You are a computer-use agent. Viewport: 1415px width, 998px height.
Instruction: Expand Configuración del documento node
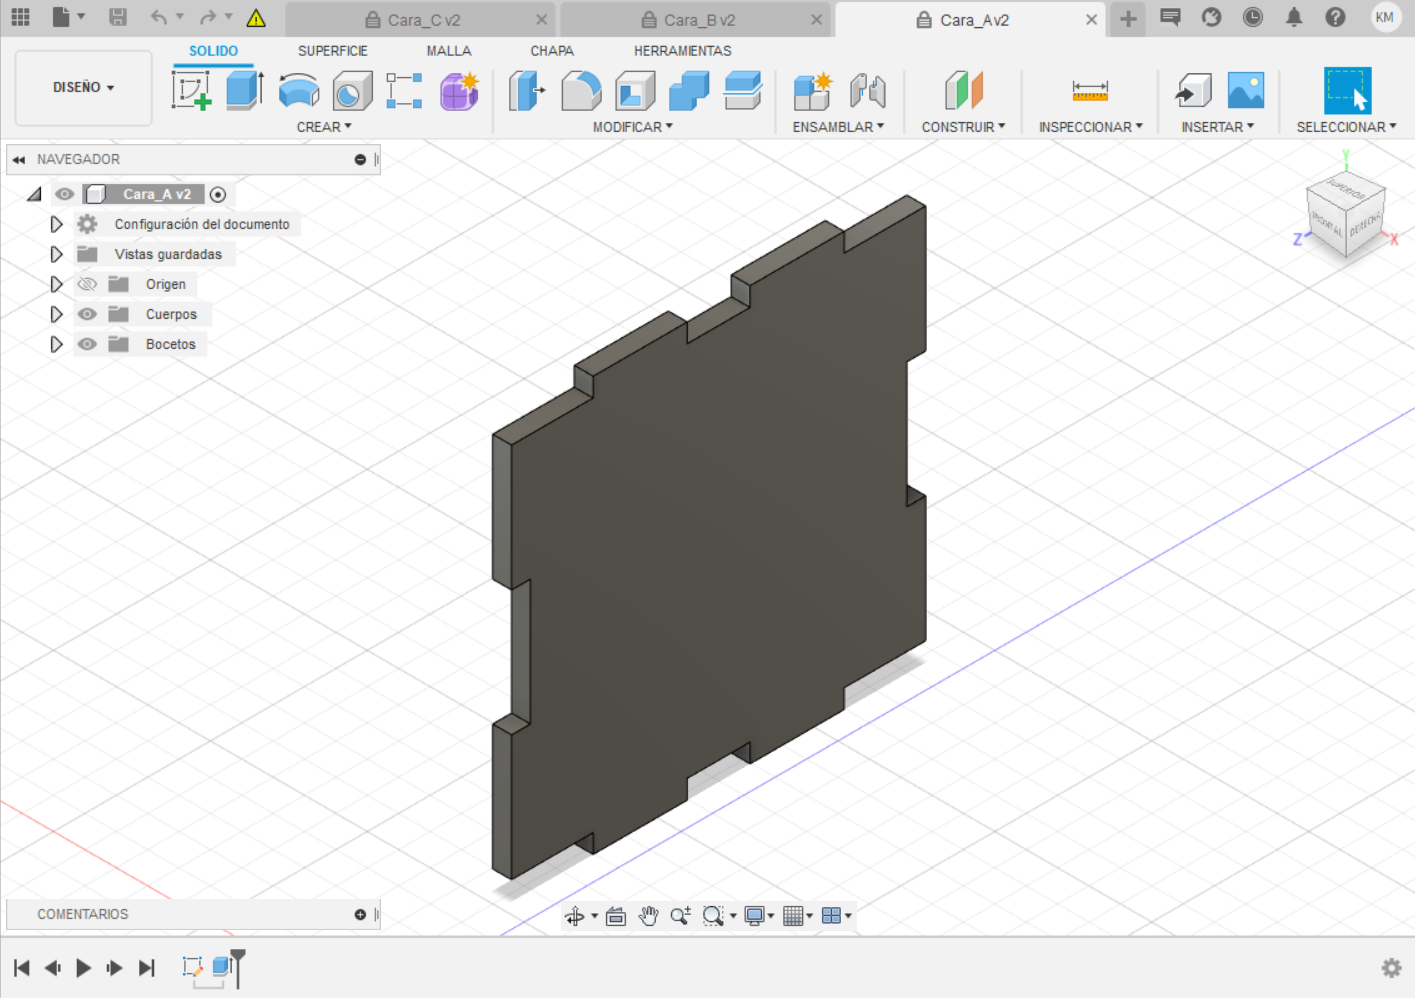57,224
